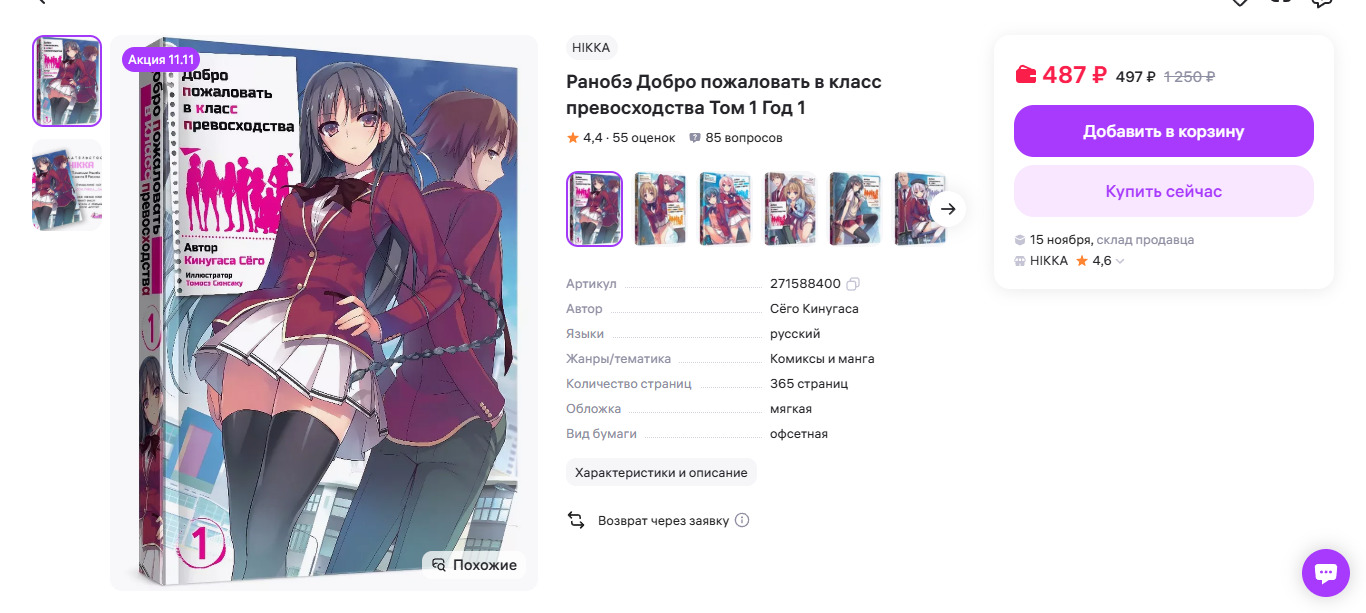Expand seller HIKKA rating chevron
The width and height of the screenshot is (1366, 613).
coord(1120,261)
